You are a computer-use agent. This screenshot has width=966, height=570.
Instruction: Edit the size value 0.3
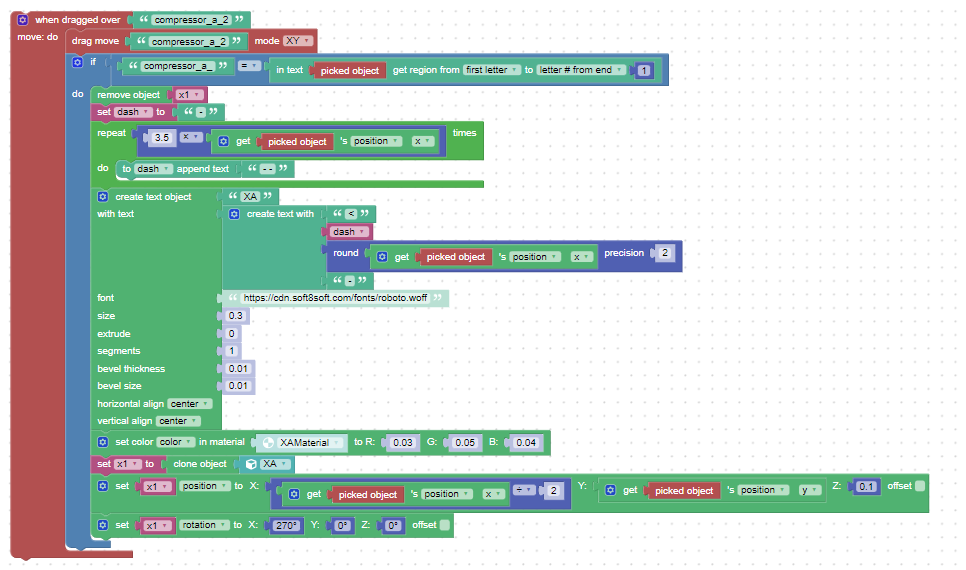pyautogui.click(x=235, y=316)
